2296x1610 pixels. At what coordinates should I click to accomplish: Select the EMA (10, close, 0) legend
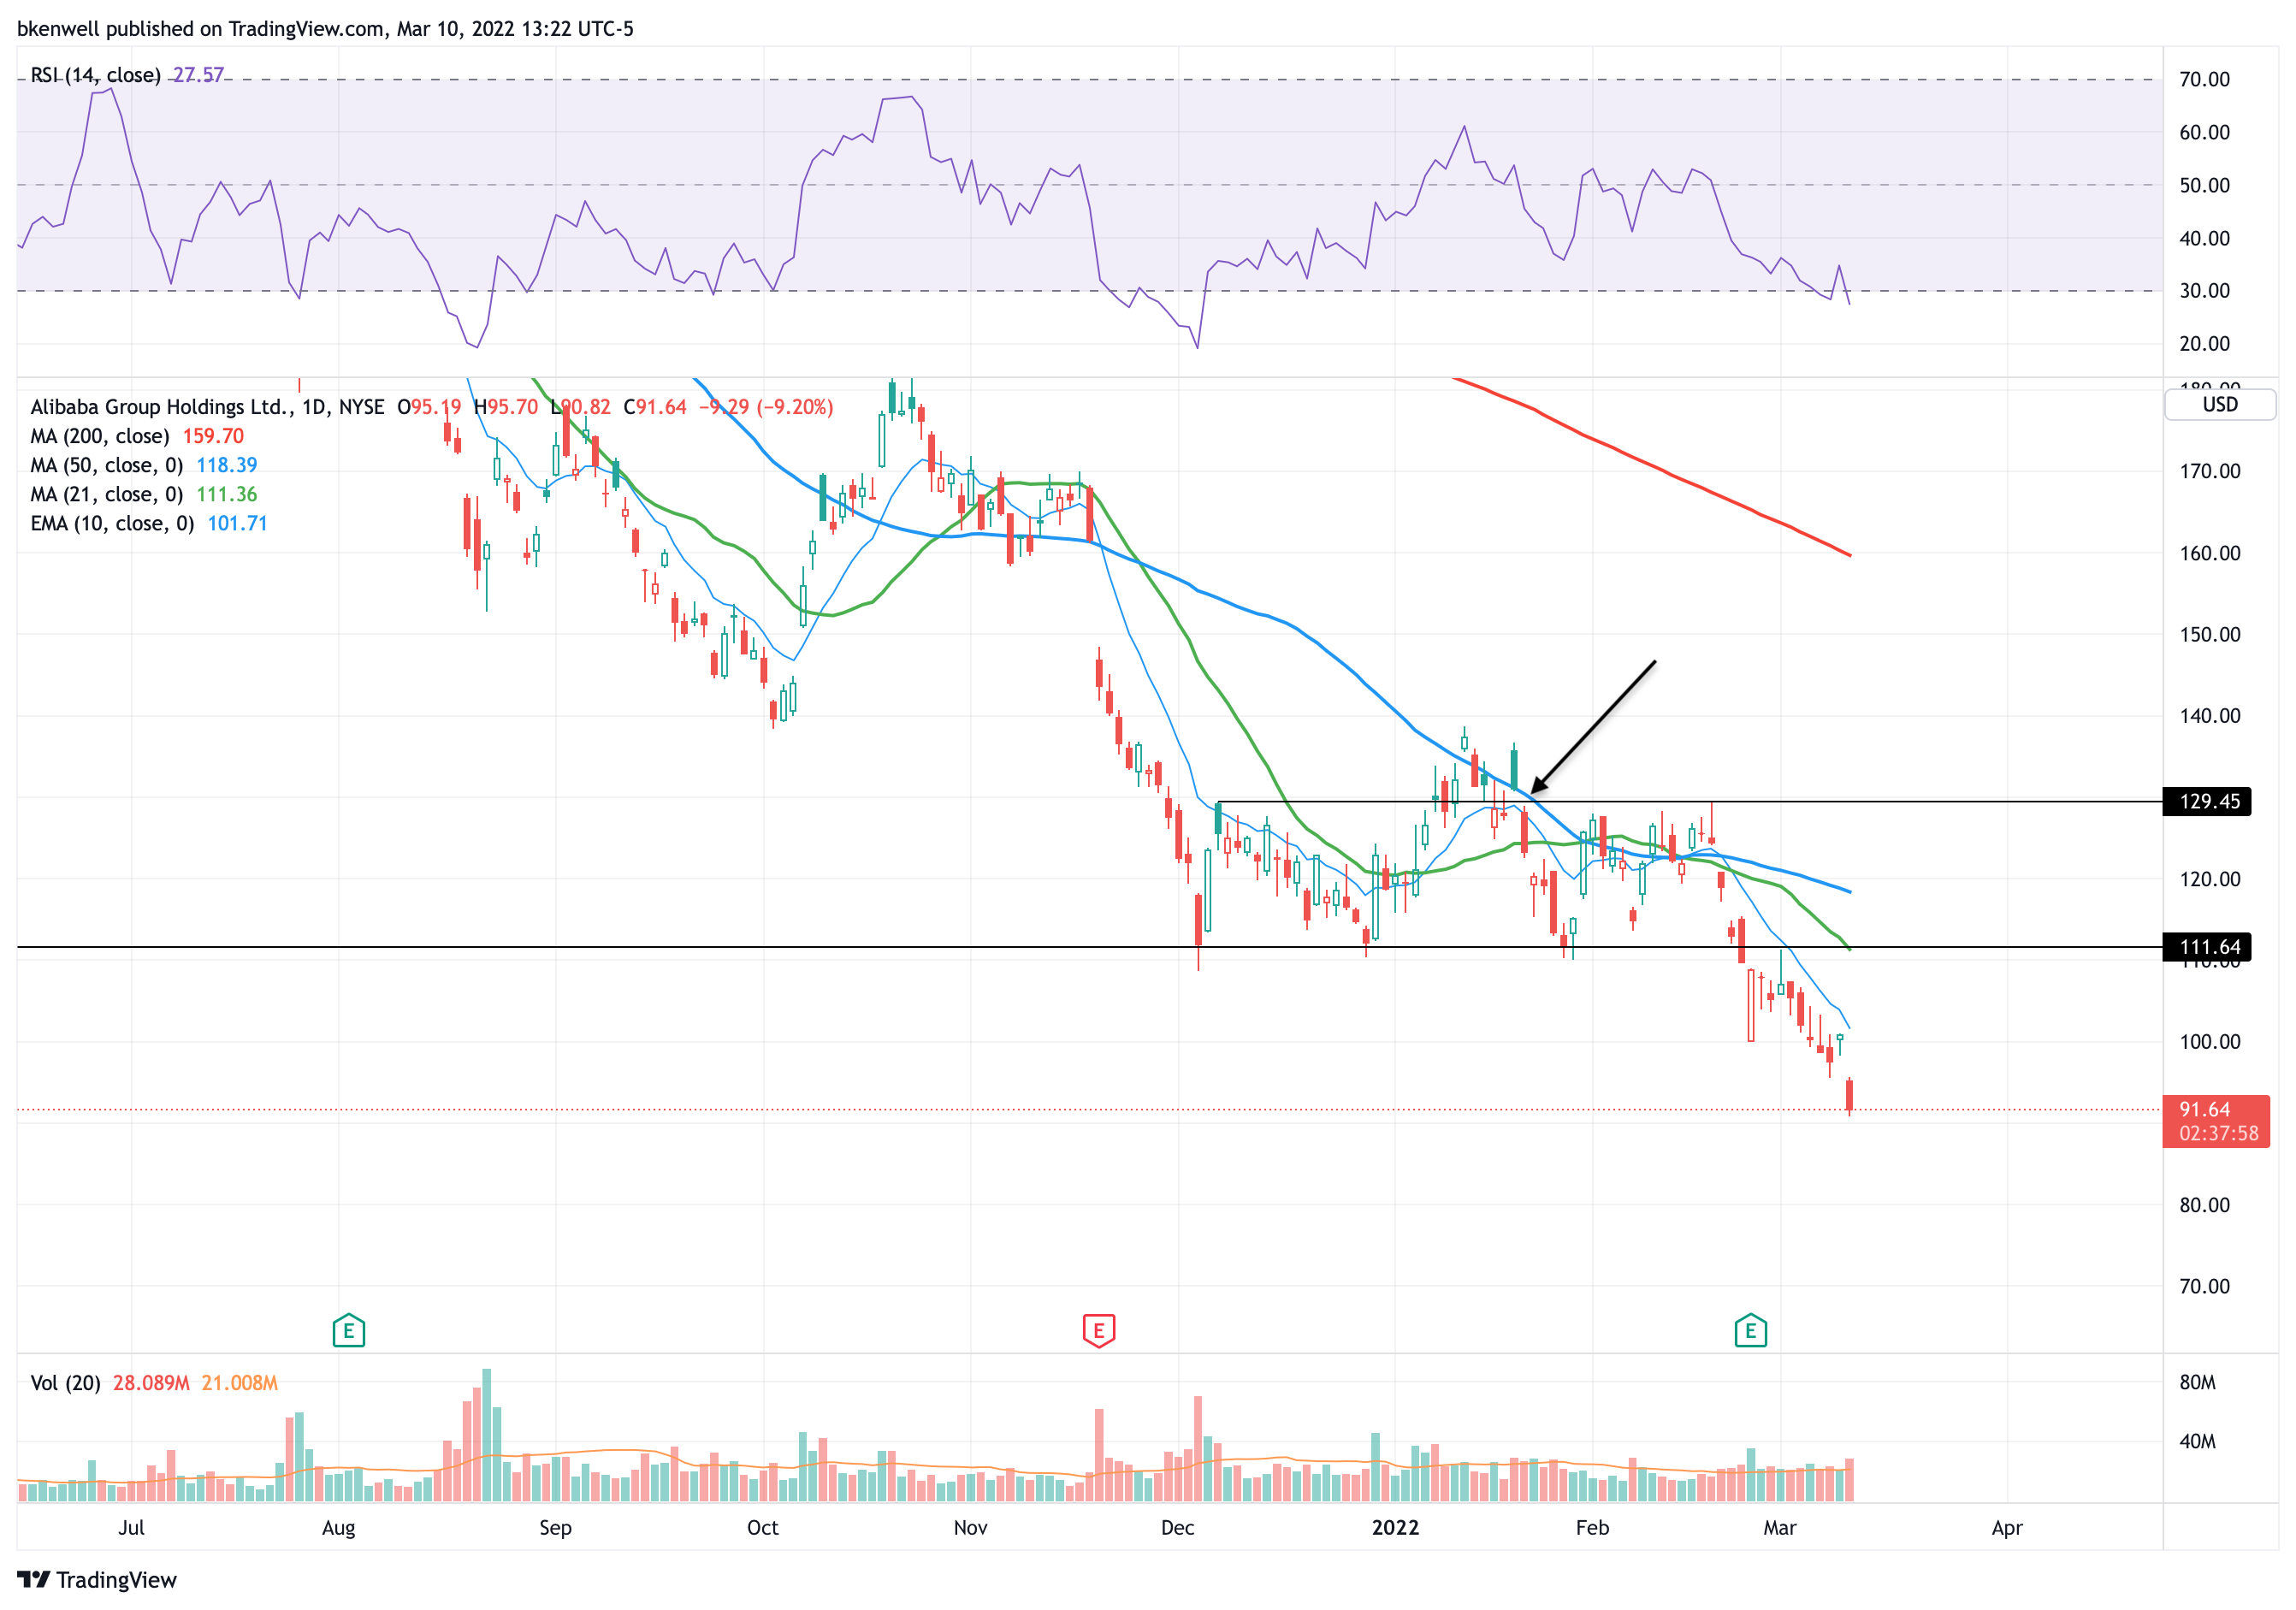pos(112,524)
